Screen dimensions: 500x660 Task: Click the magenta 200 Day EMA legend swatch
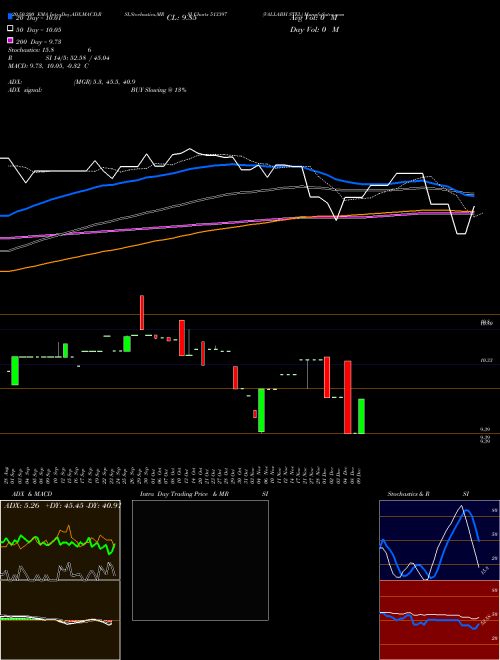coord(10,40)
